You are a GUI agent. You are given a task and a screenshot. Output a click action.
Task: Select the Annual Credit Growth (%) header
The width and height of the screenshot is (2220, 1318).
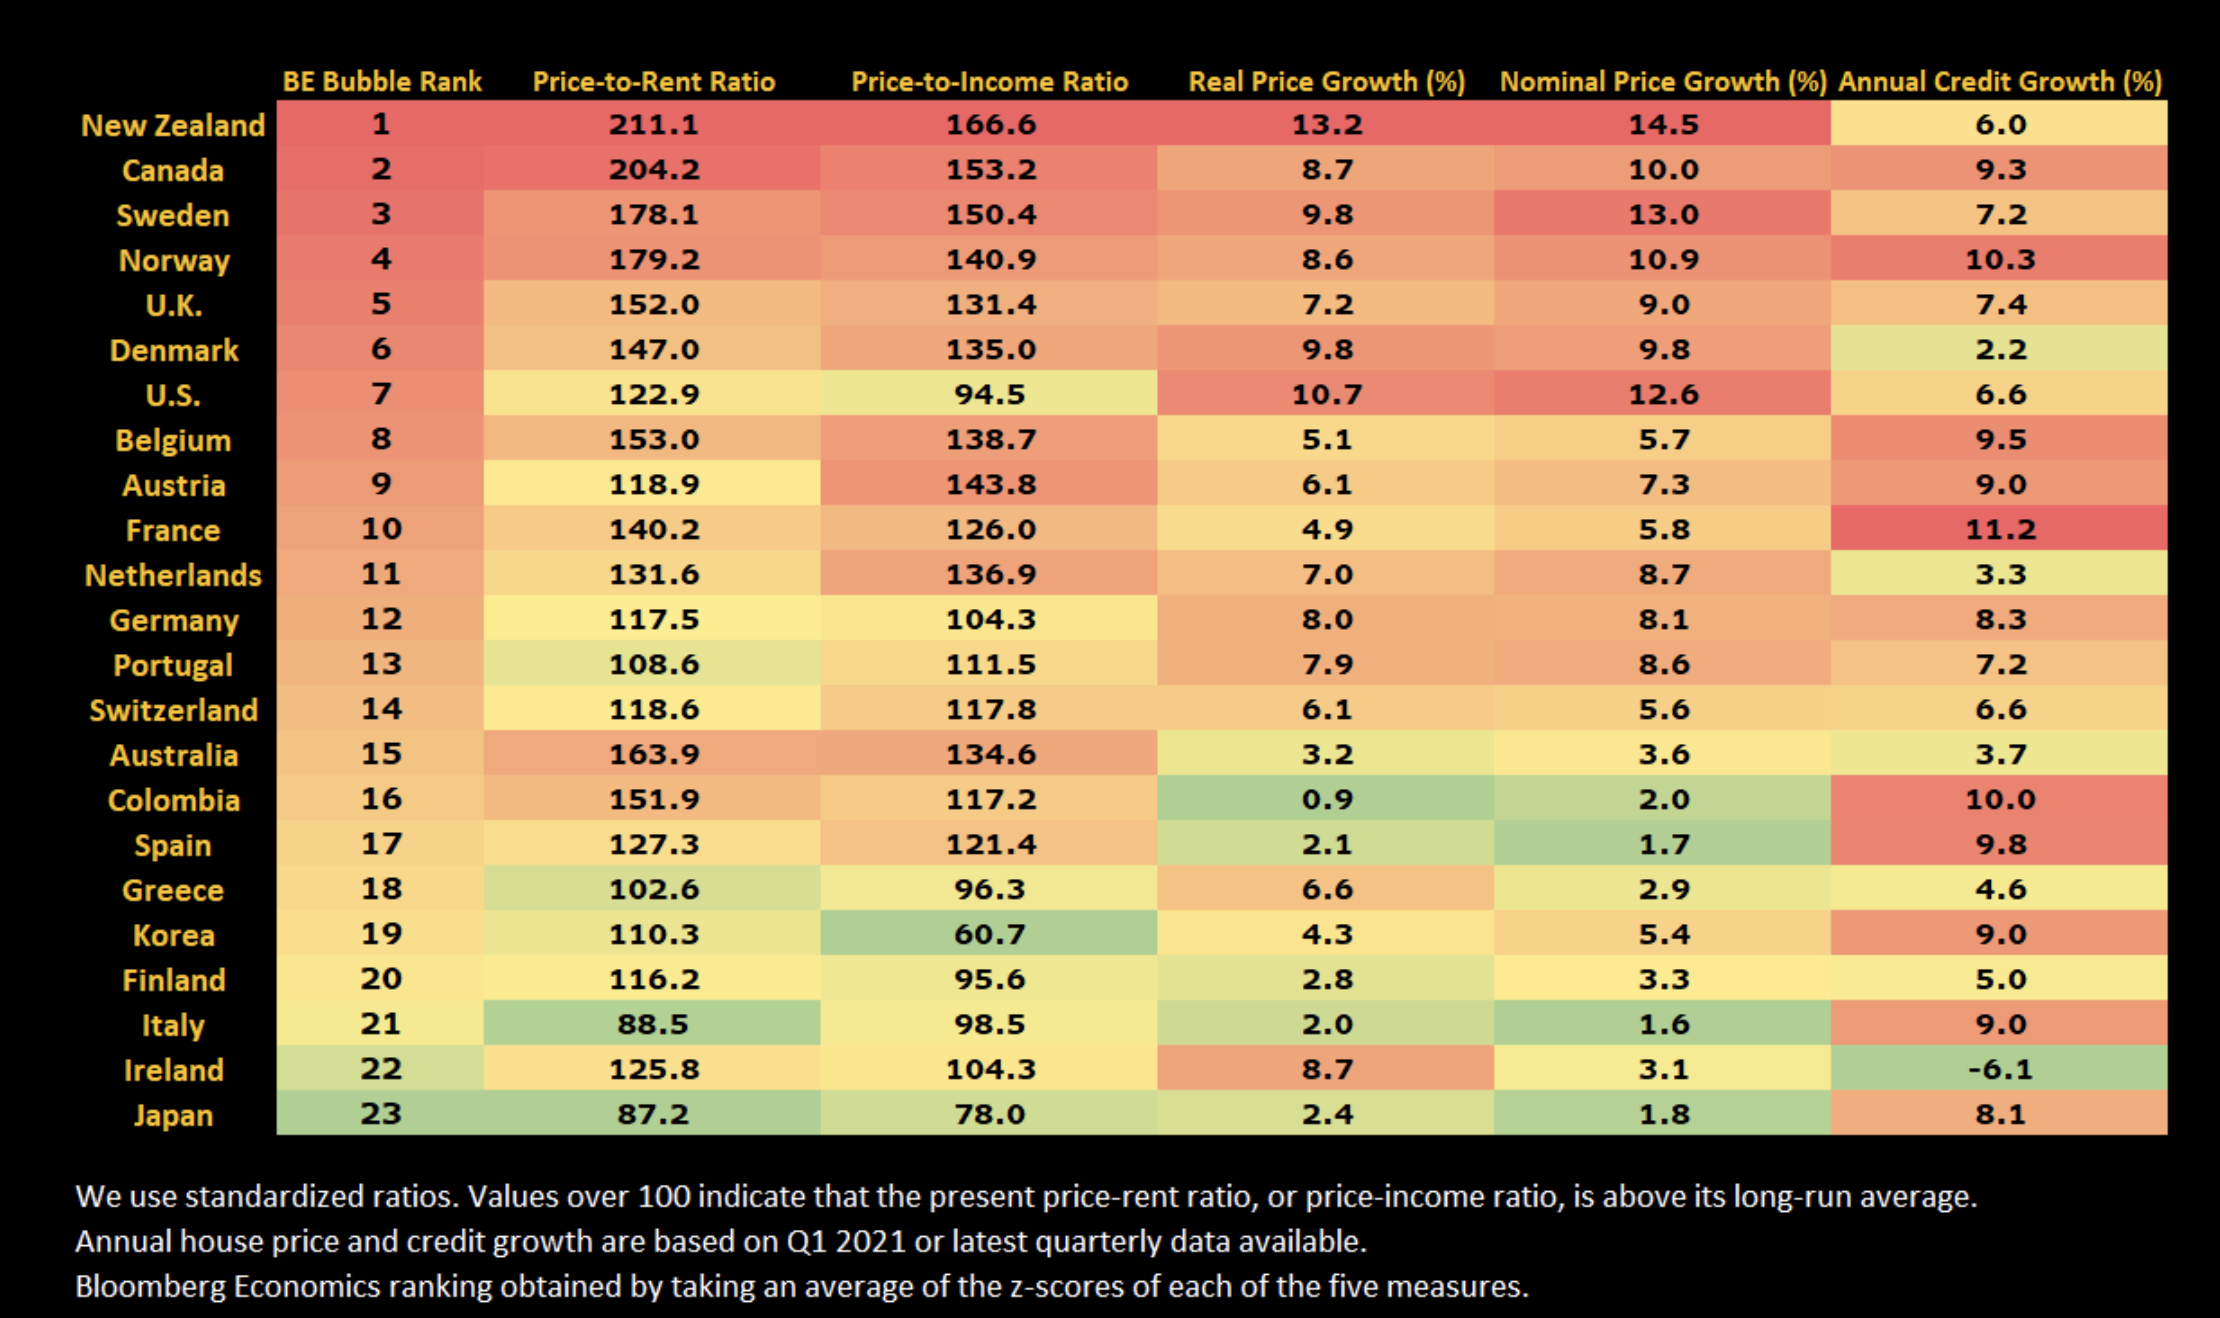click(x=2000, y=82)
